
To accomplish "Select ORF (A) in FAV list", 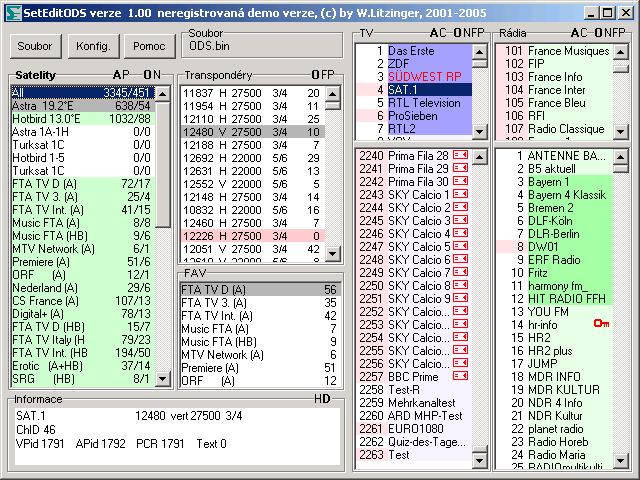I will click(260, 381).
